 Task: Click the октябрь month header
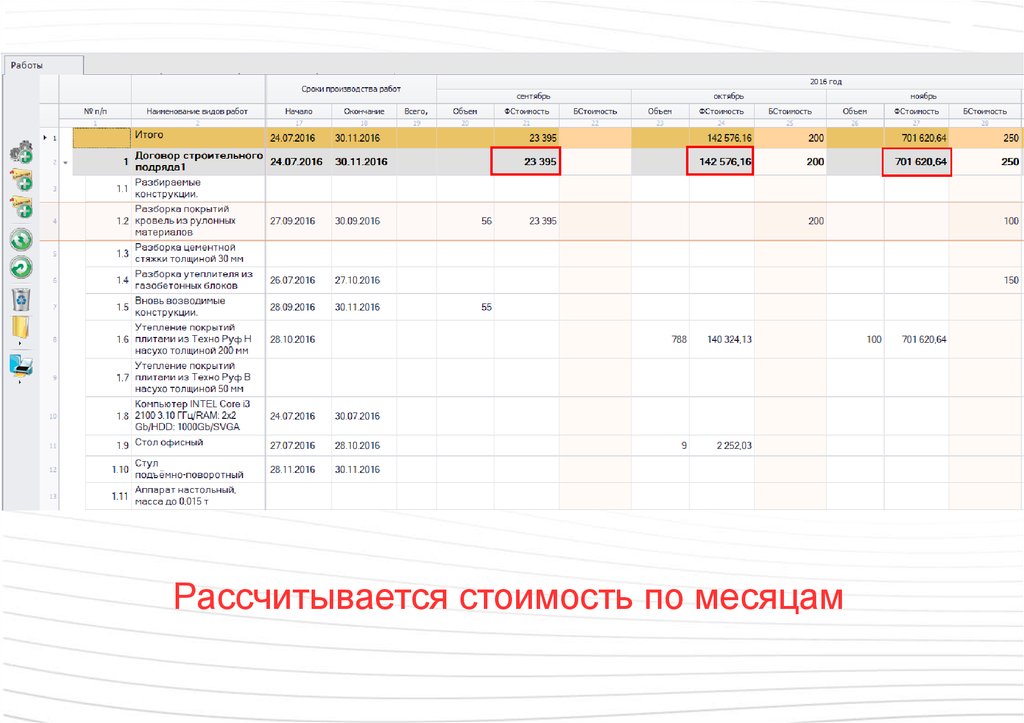point(728,96)
